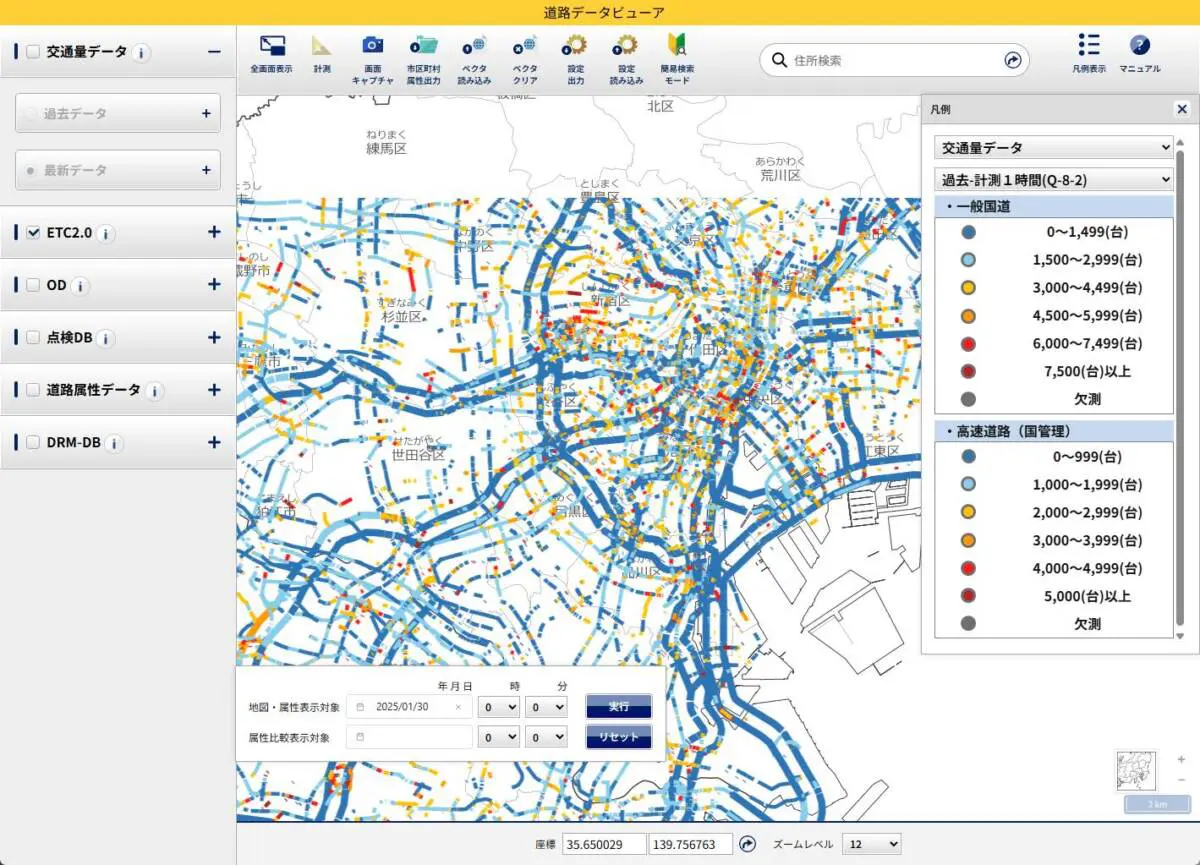The image size is (1200, 865).
Task: Click info icon beside 道路属性データ
Action: click(x=154, y=391)
